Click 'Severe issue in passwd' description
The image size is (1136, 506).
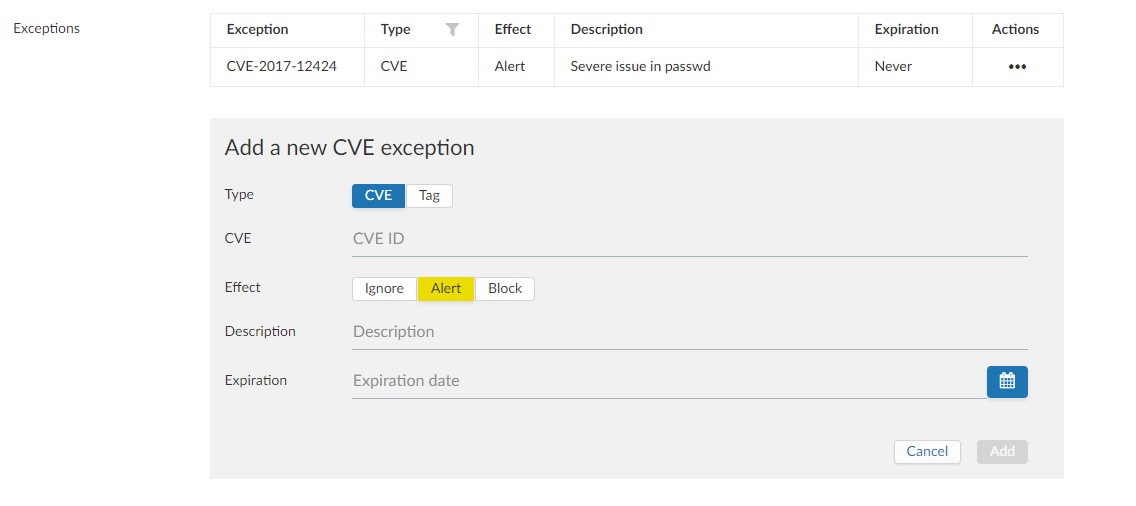click(640, 67)
